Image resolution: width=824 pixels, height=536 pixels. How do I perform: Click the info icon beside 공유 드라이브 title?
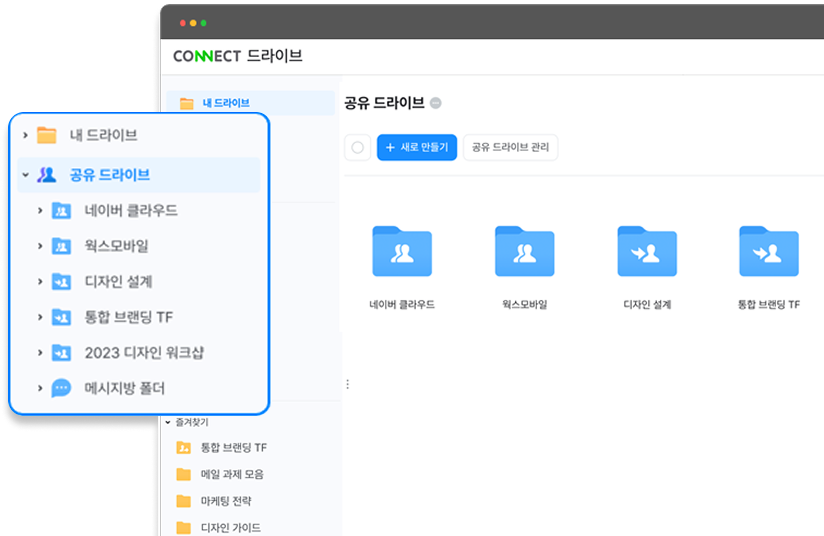click(435, 103)
